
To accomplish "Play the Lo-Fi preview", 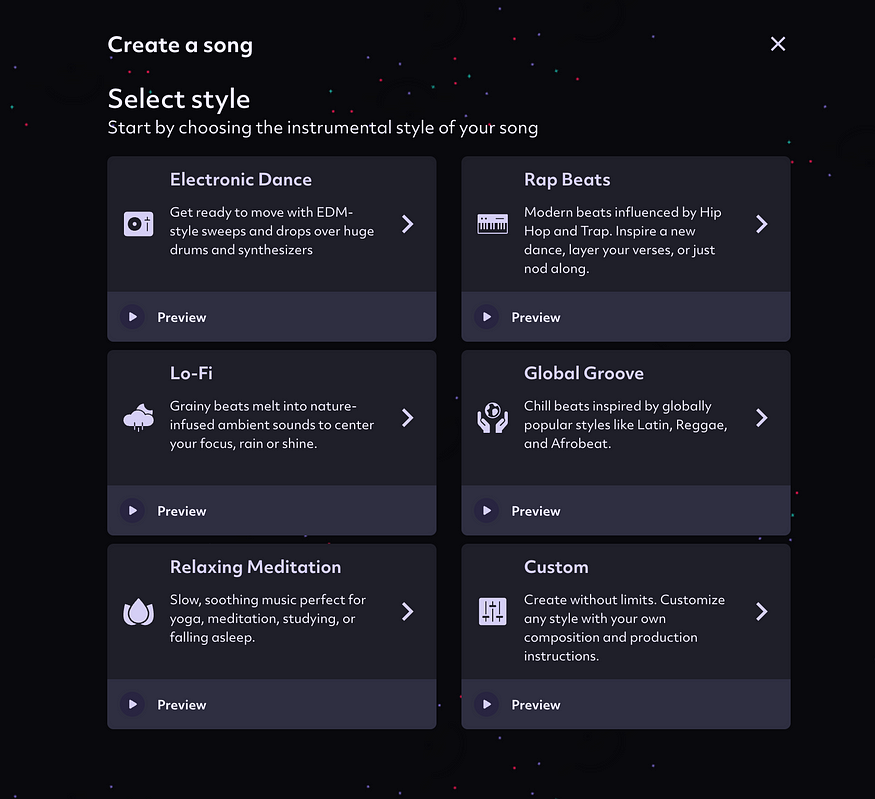I will click(133, 511).
